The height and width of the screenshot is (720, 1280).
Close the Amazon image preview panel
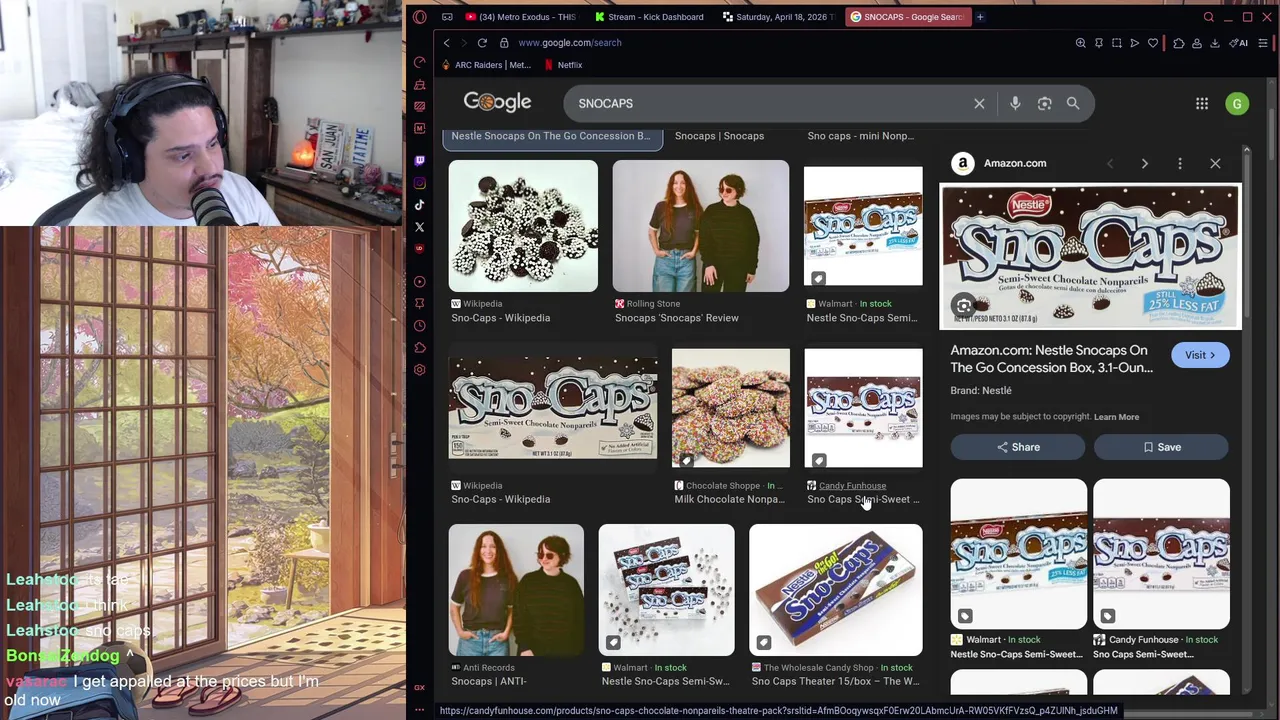pos(1215,163)
